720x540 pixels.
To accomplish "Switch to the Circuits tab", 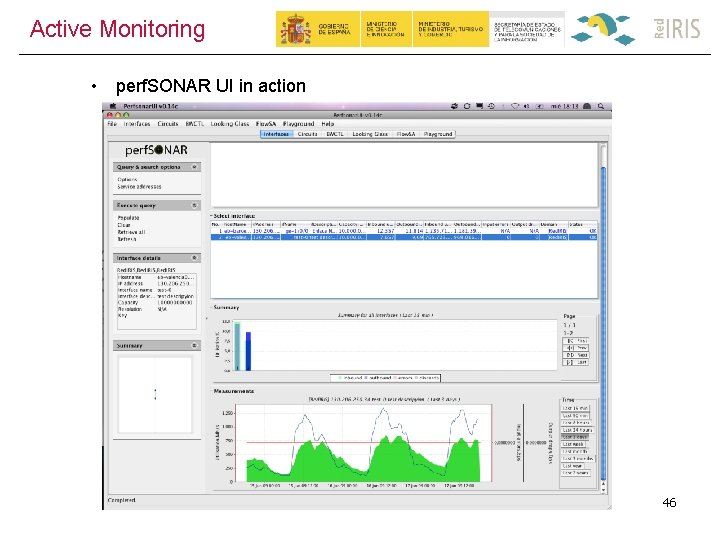I will point(307,134).
